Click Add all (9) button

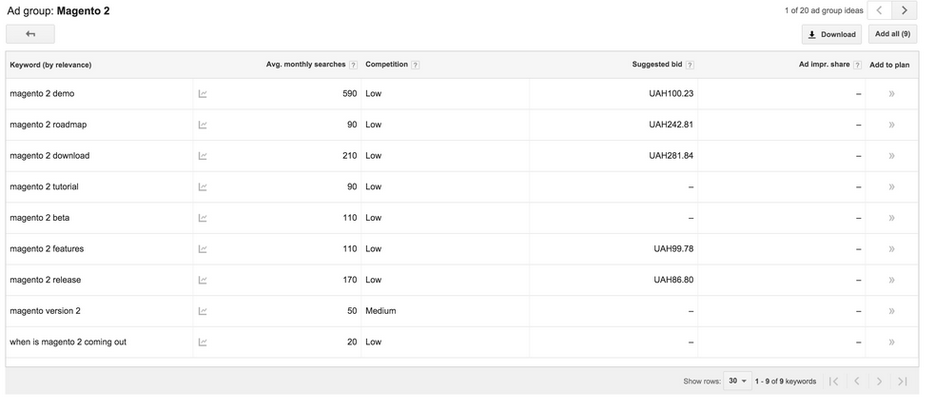pos(892,34)
